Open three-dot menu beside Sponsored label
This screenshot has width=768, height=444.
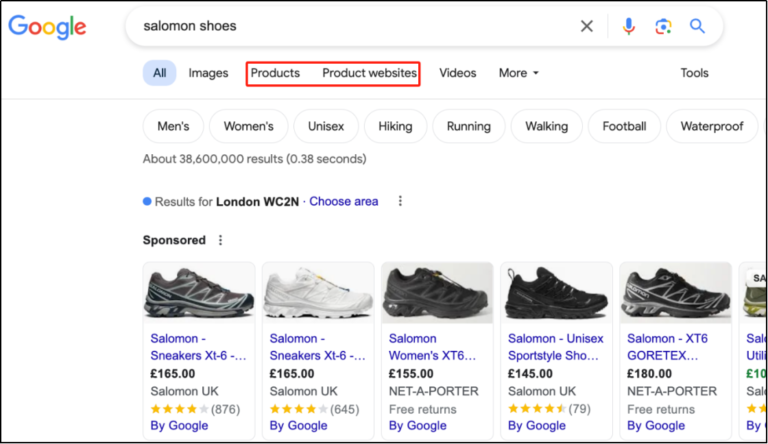click(221, 240)
